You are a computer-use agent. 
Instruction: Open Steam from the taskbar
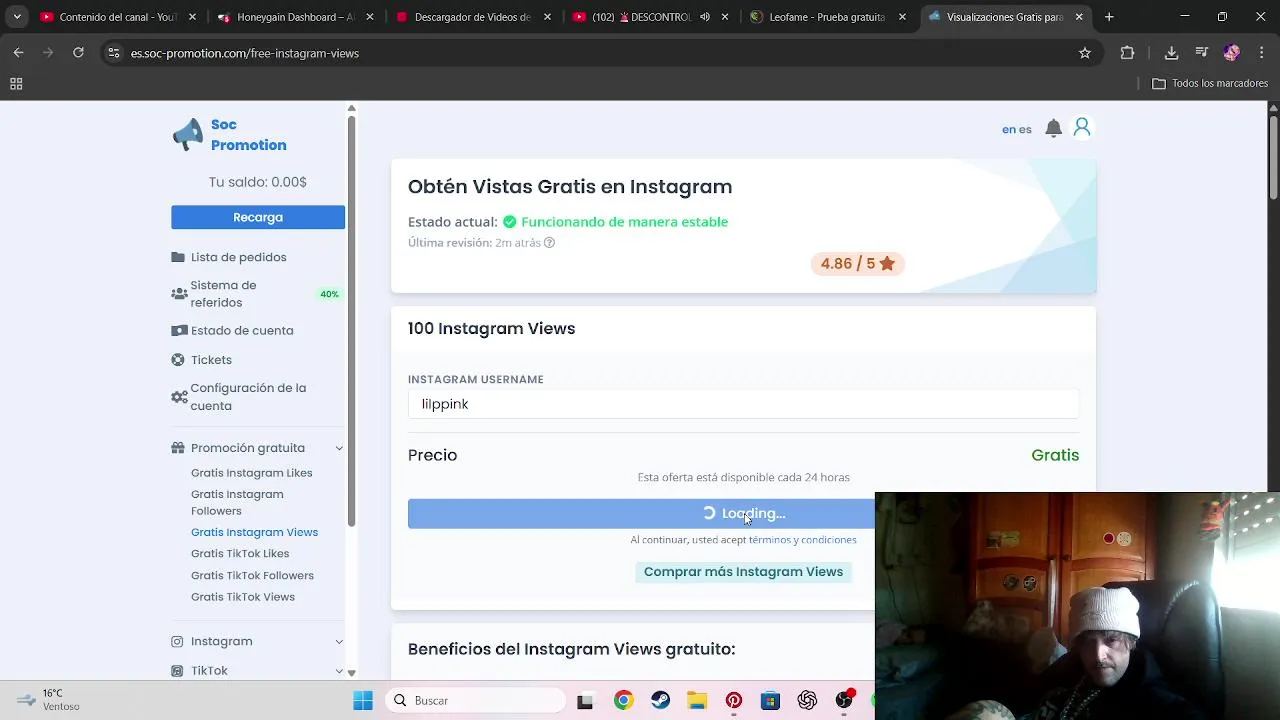point(660,701)
